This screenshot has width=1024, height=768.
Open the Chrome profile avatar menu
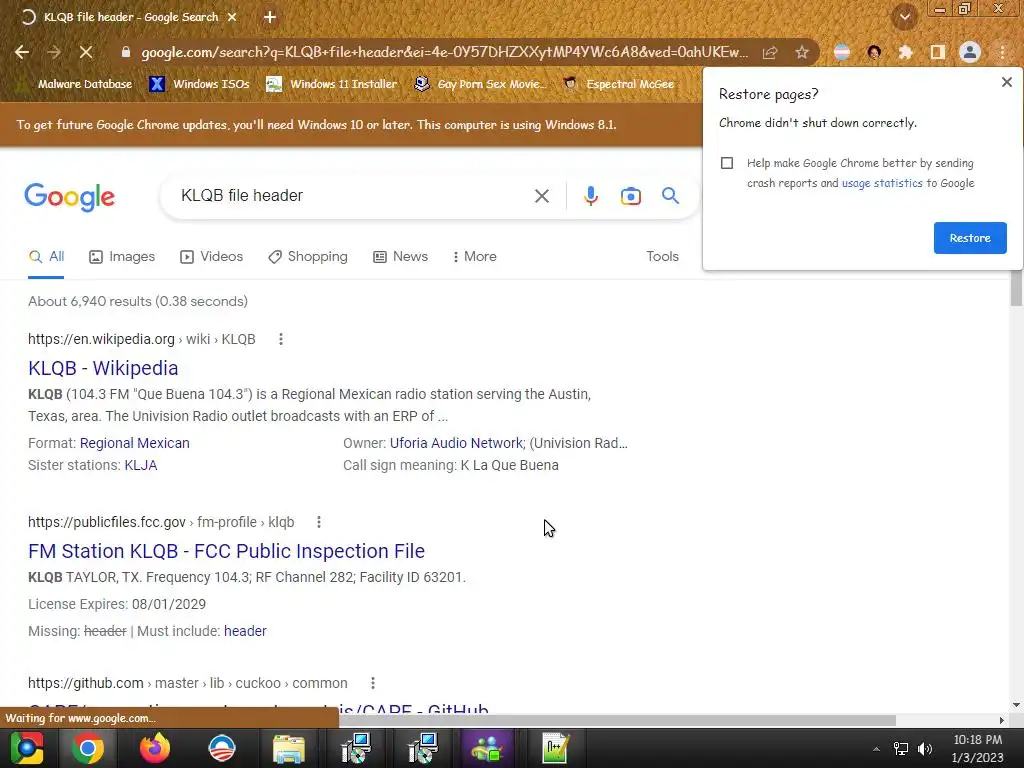(x=970, y=52)
